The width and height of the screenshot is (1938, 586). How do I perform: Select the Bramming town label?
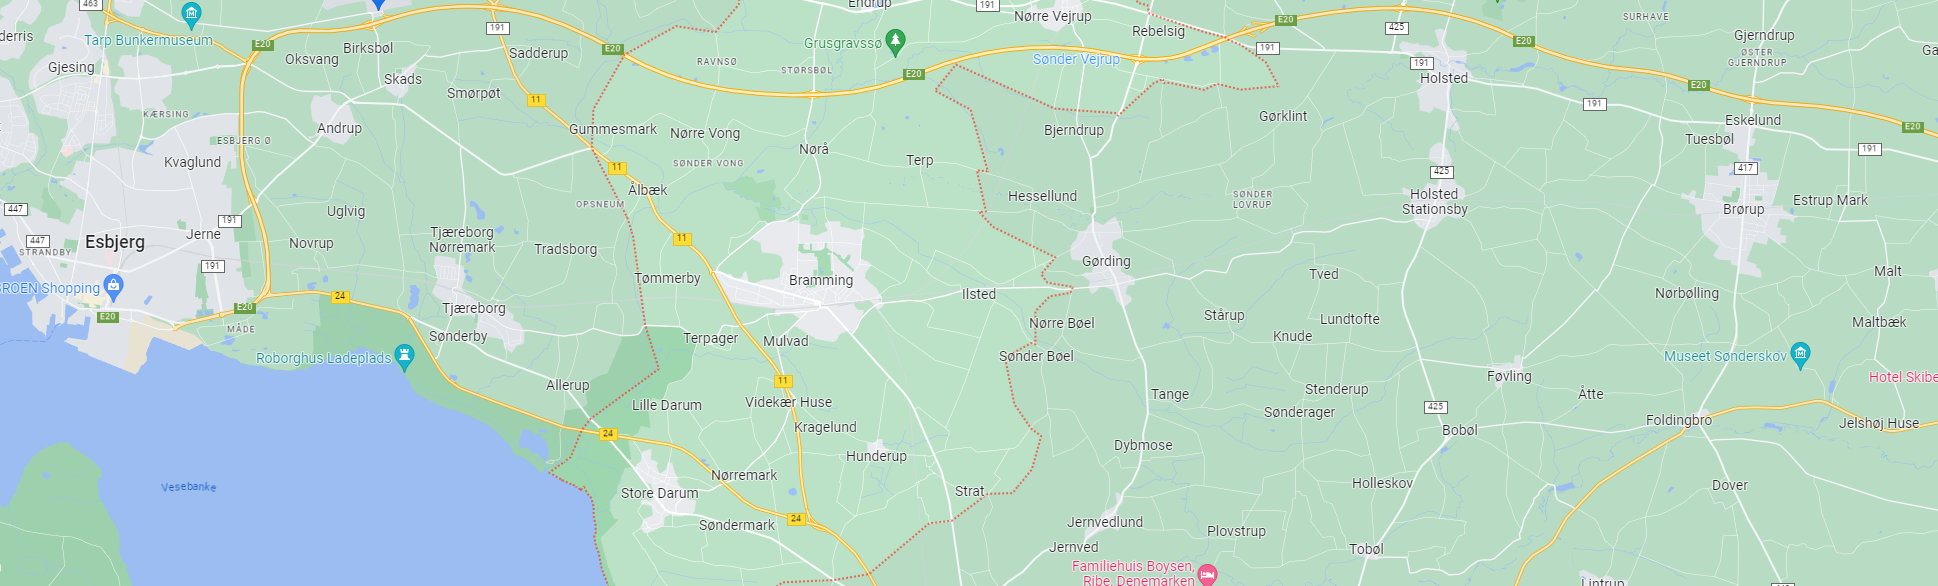pos(821,280)
